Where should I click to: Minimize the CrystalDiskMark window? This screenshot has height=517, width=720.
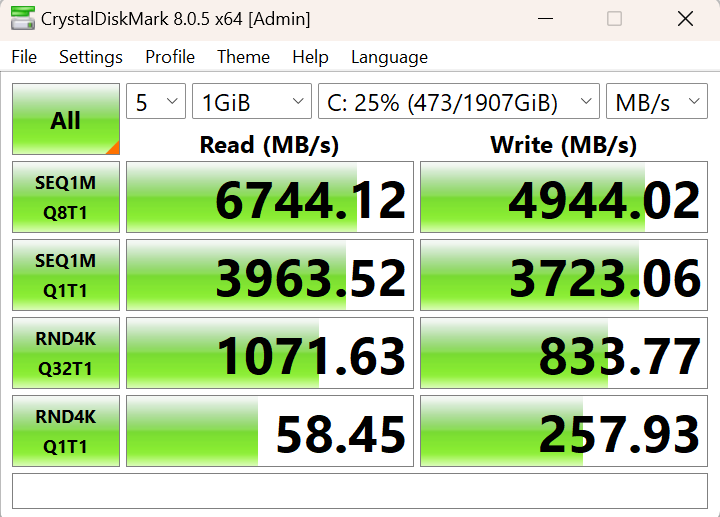click(545, 19)
